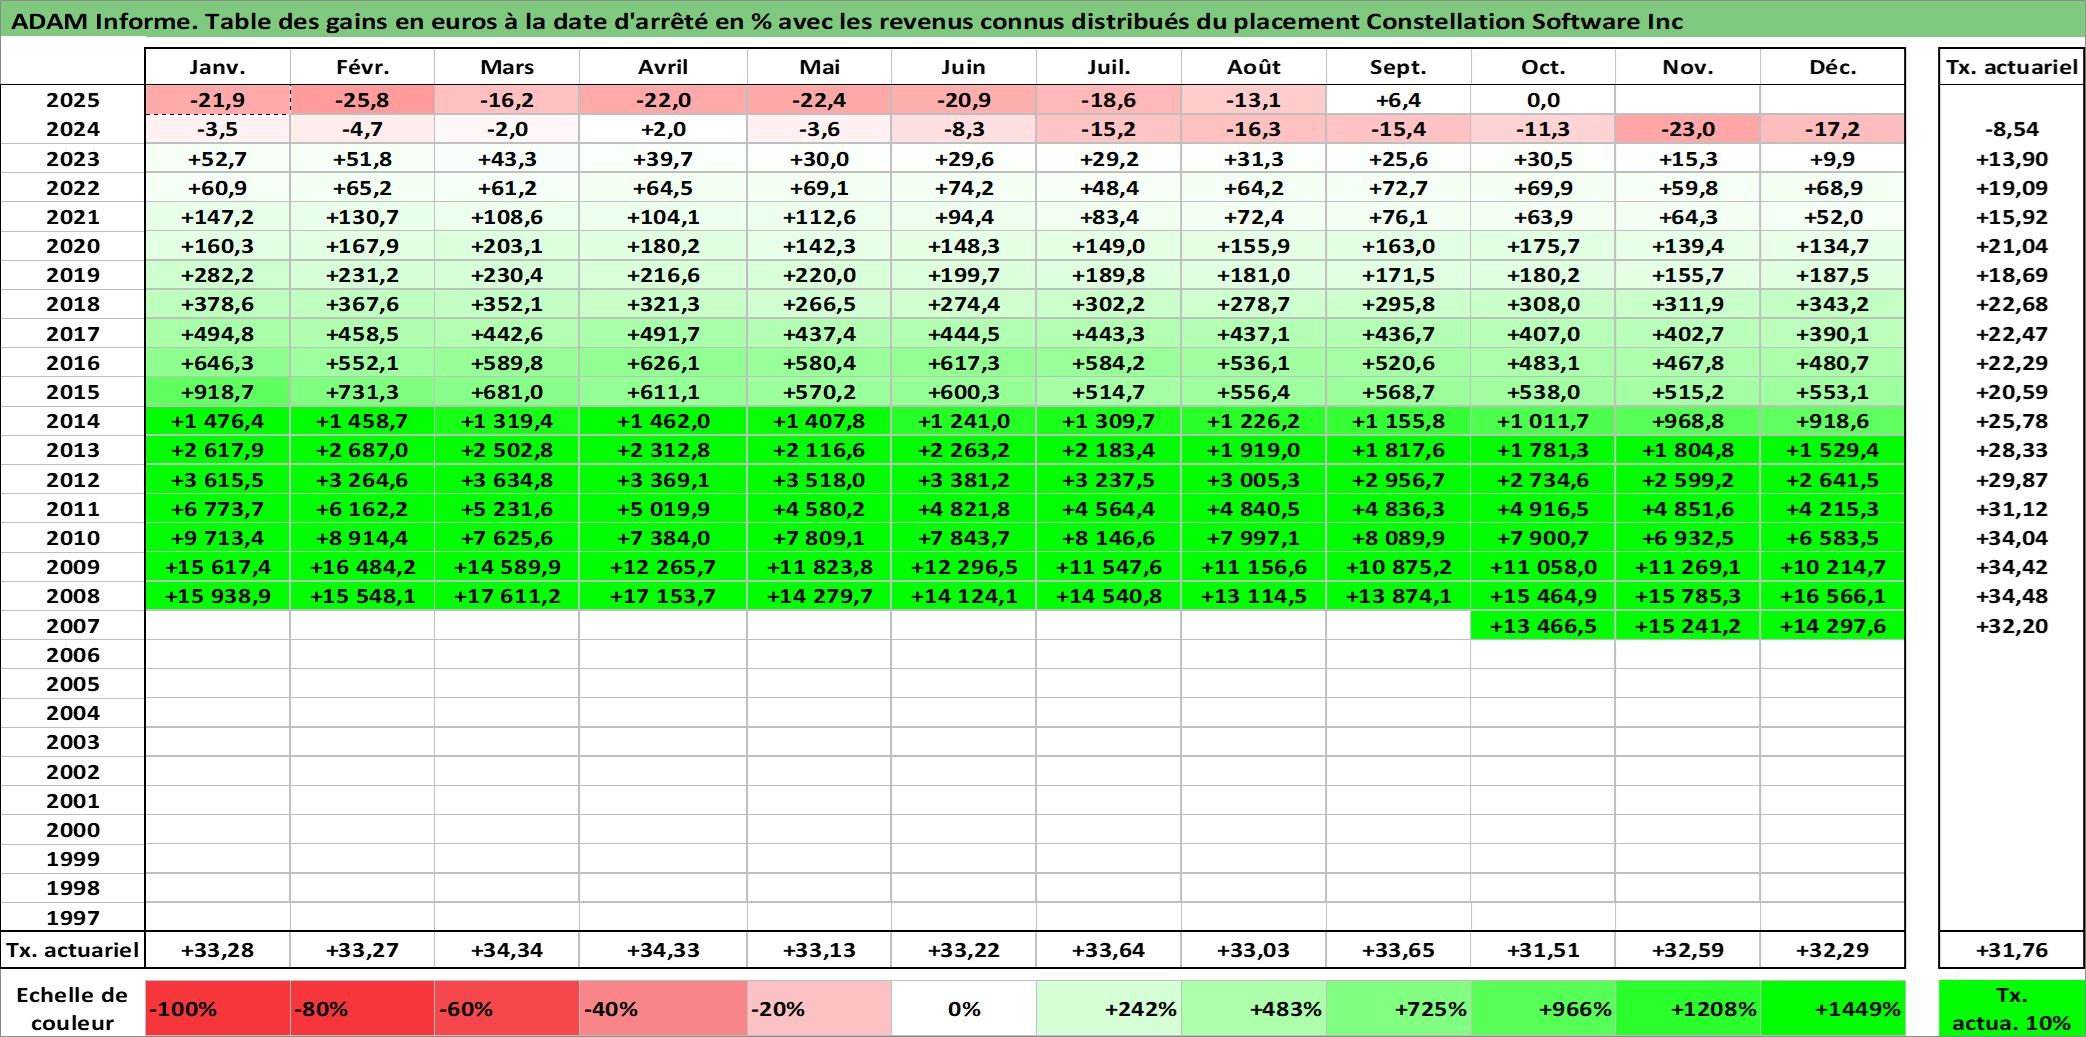Select cell +16 484,2 in 2009 row
Image resolution: width=2086 pixels, height=1037 pixels.
(362, 567)
